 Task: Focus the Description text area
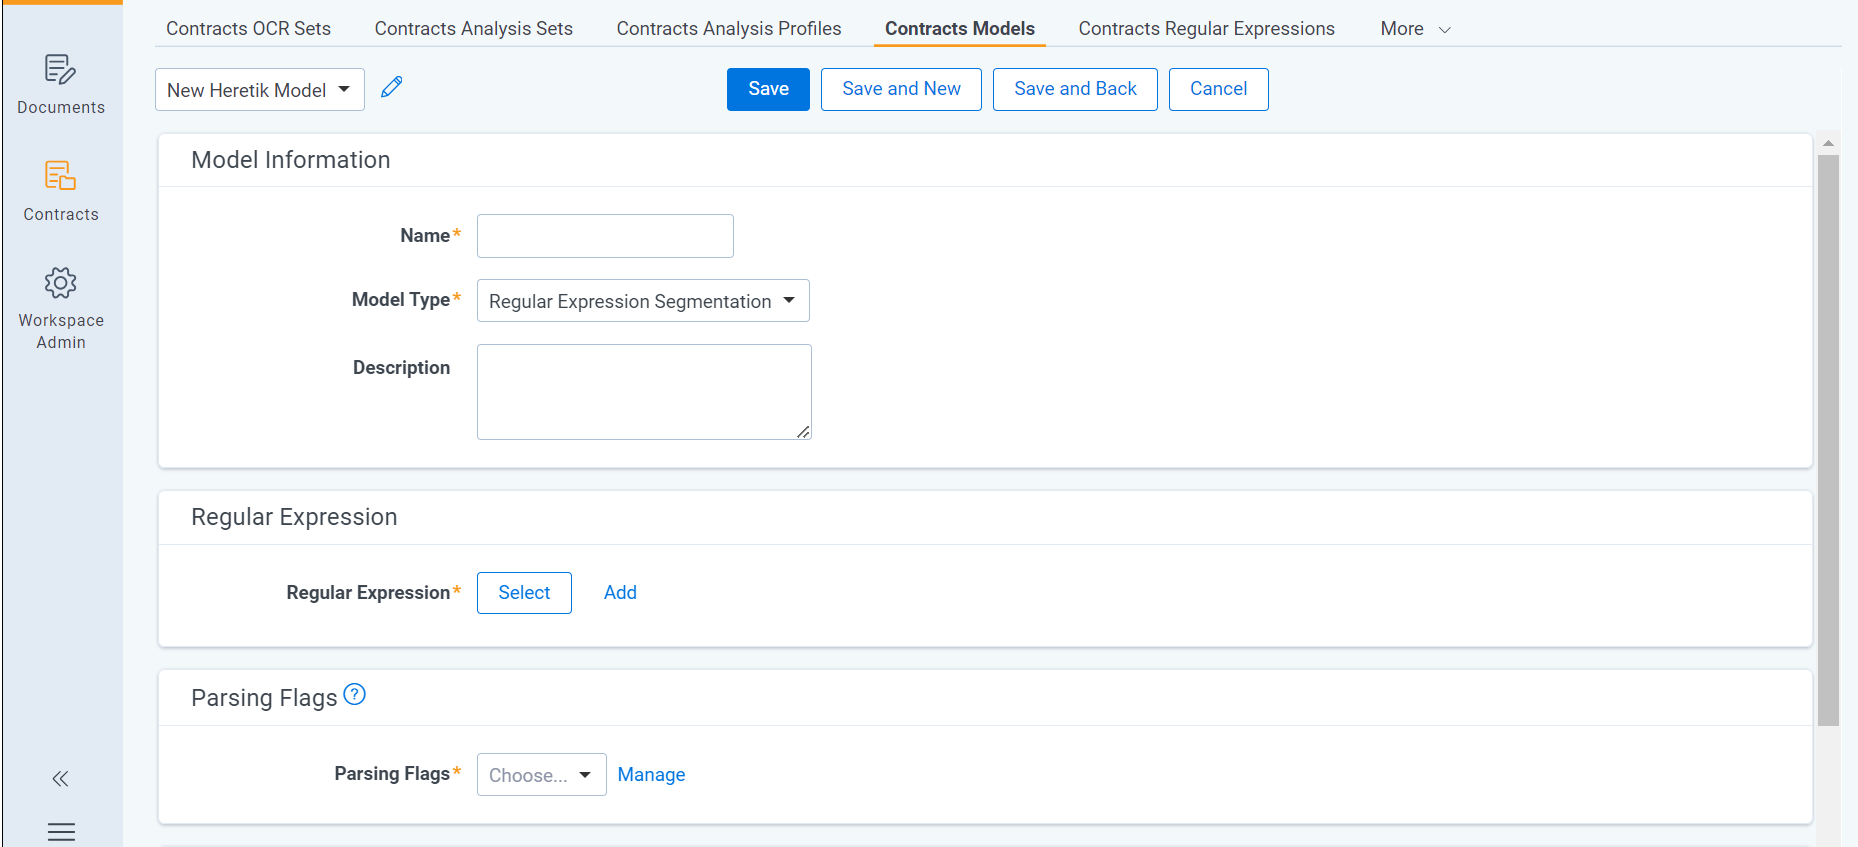tap(644, 392)
